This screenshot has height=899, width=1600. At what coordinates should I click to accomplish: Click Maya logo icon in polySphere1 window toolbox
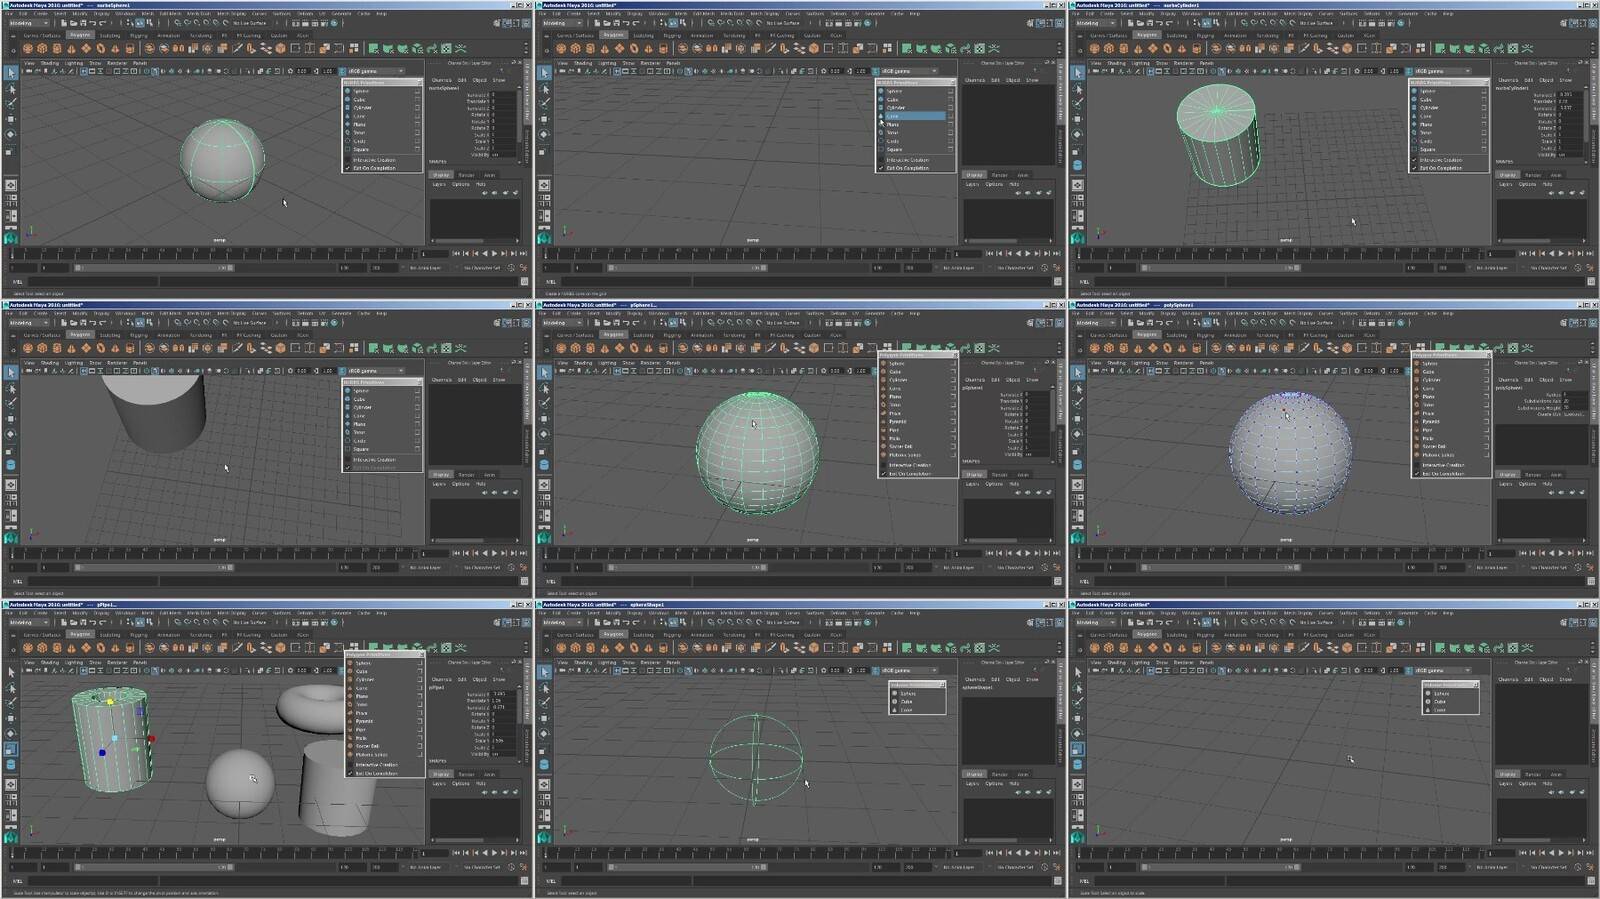(x=1077, y=538)
